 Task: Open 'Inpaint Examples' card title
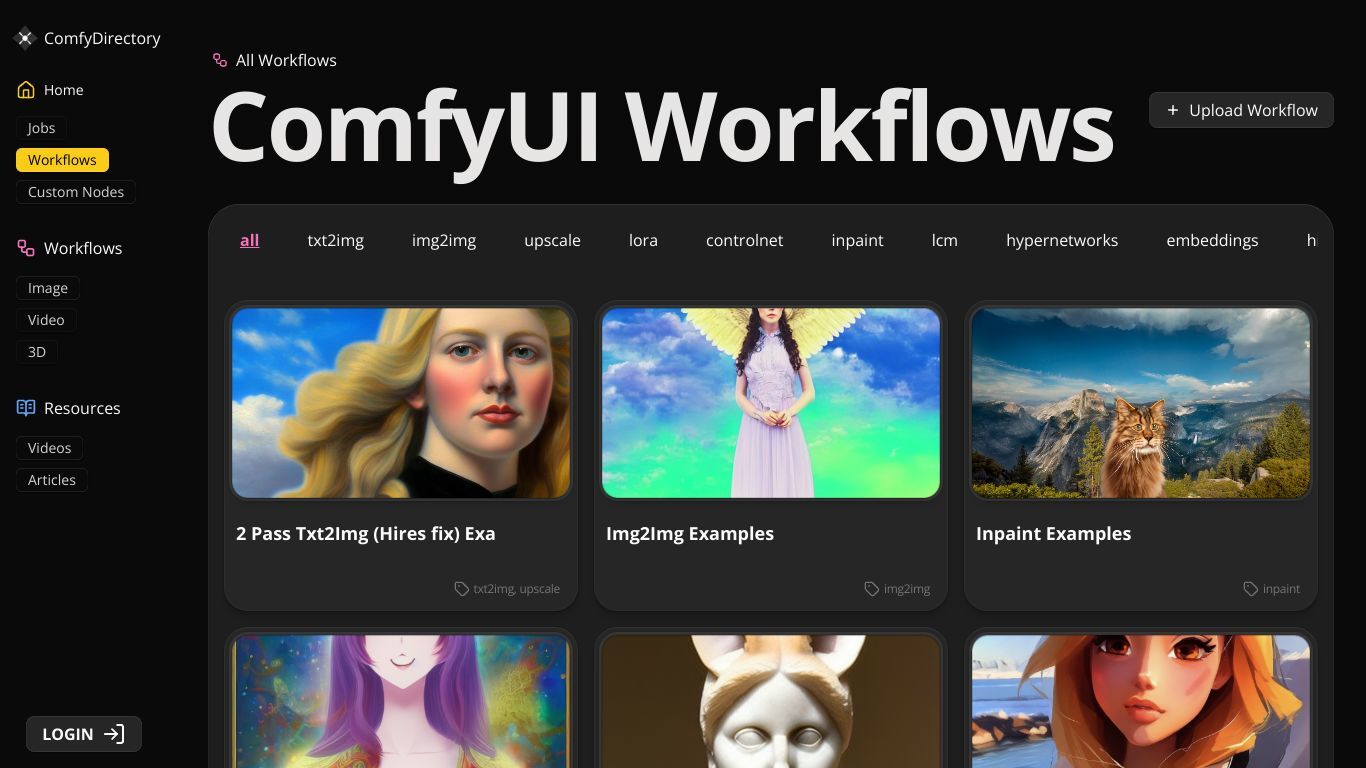click(1053, 534)
